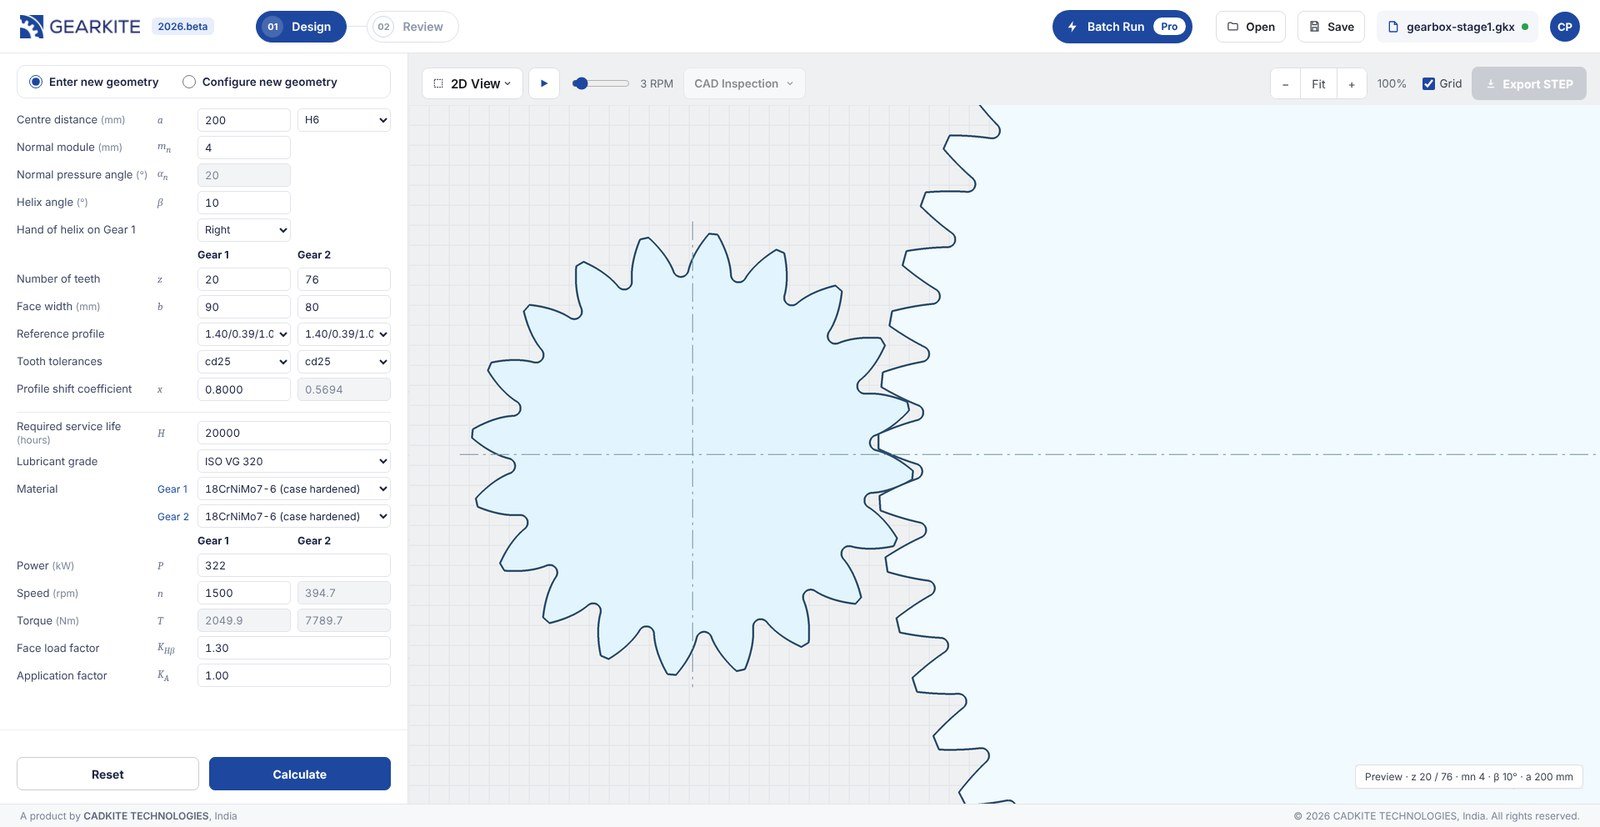1600x827 pixels.
Task: Click the Helix angle input field
Action: [244, 203]
